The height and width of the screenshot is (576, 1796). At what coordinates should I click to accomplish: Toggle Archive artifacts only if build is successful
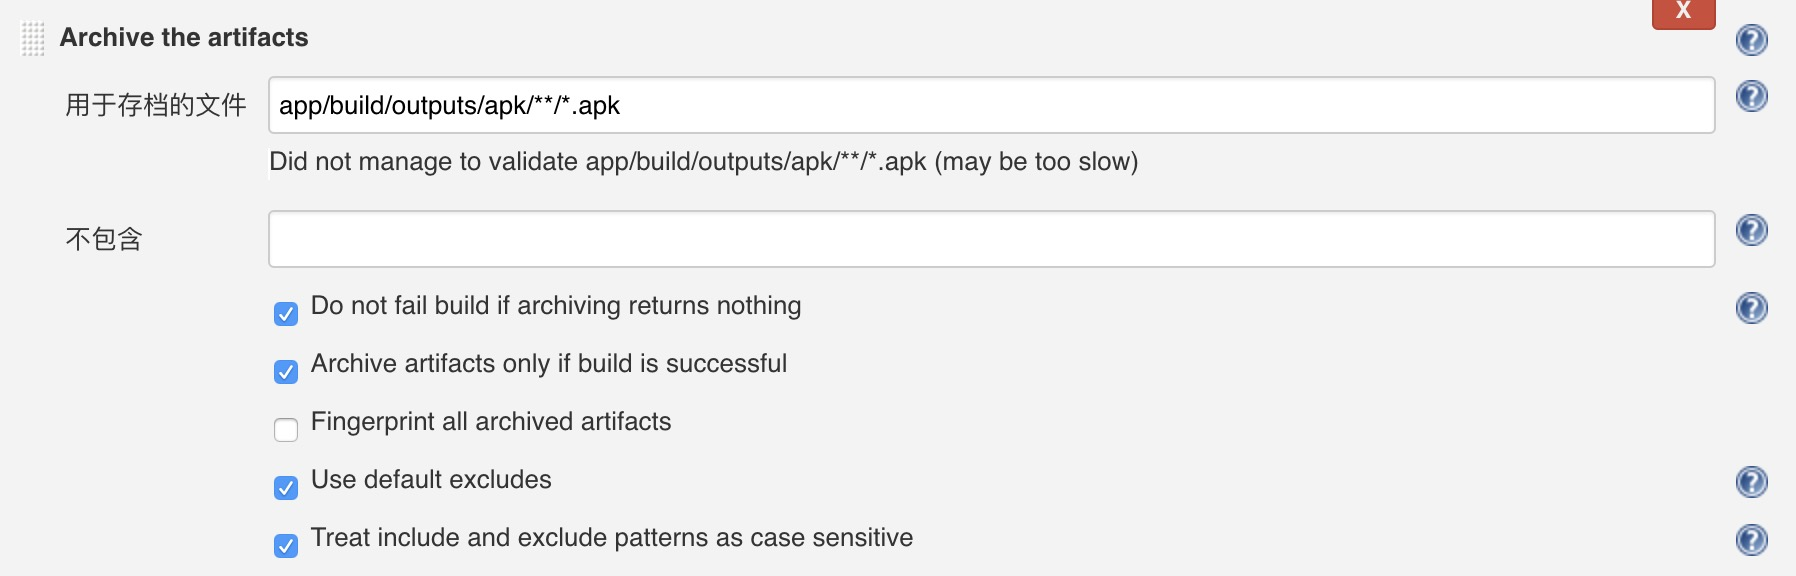point(286,372)
